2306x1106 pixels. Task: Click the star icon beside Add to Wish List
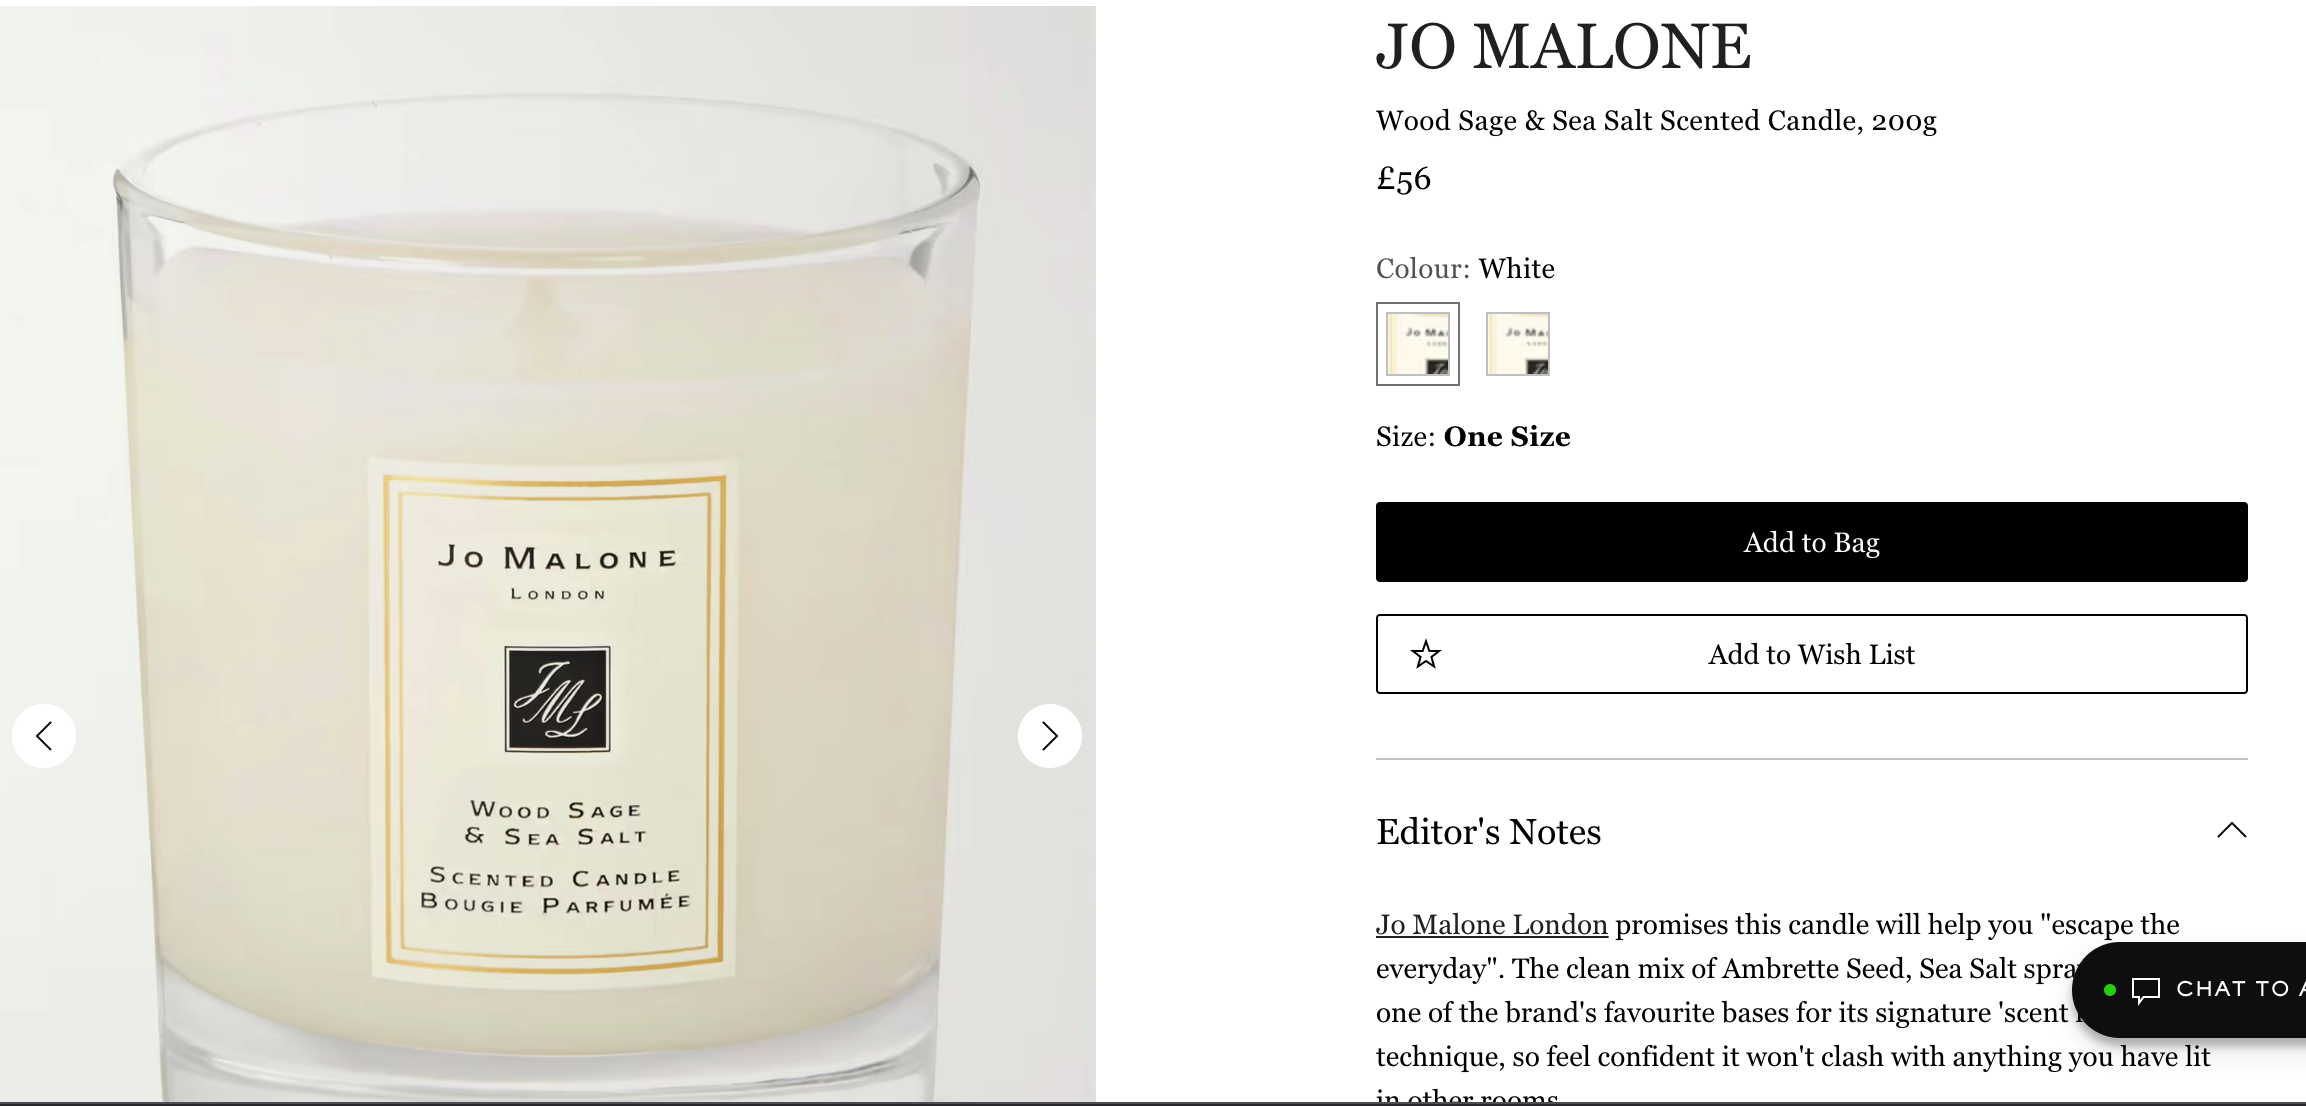click(x=1426, y=655)
